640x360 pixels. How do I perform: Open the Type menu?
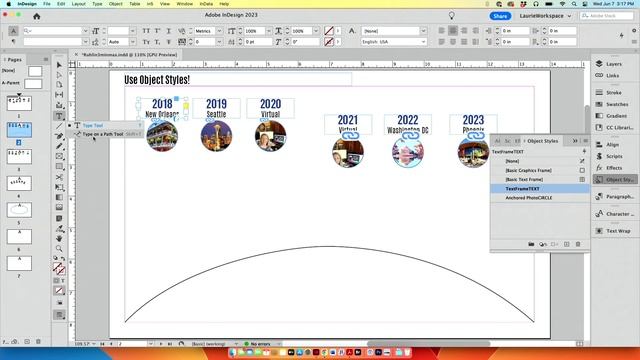[x=97, y=4]
